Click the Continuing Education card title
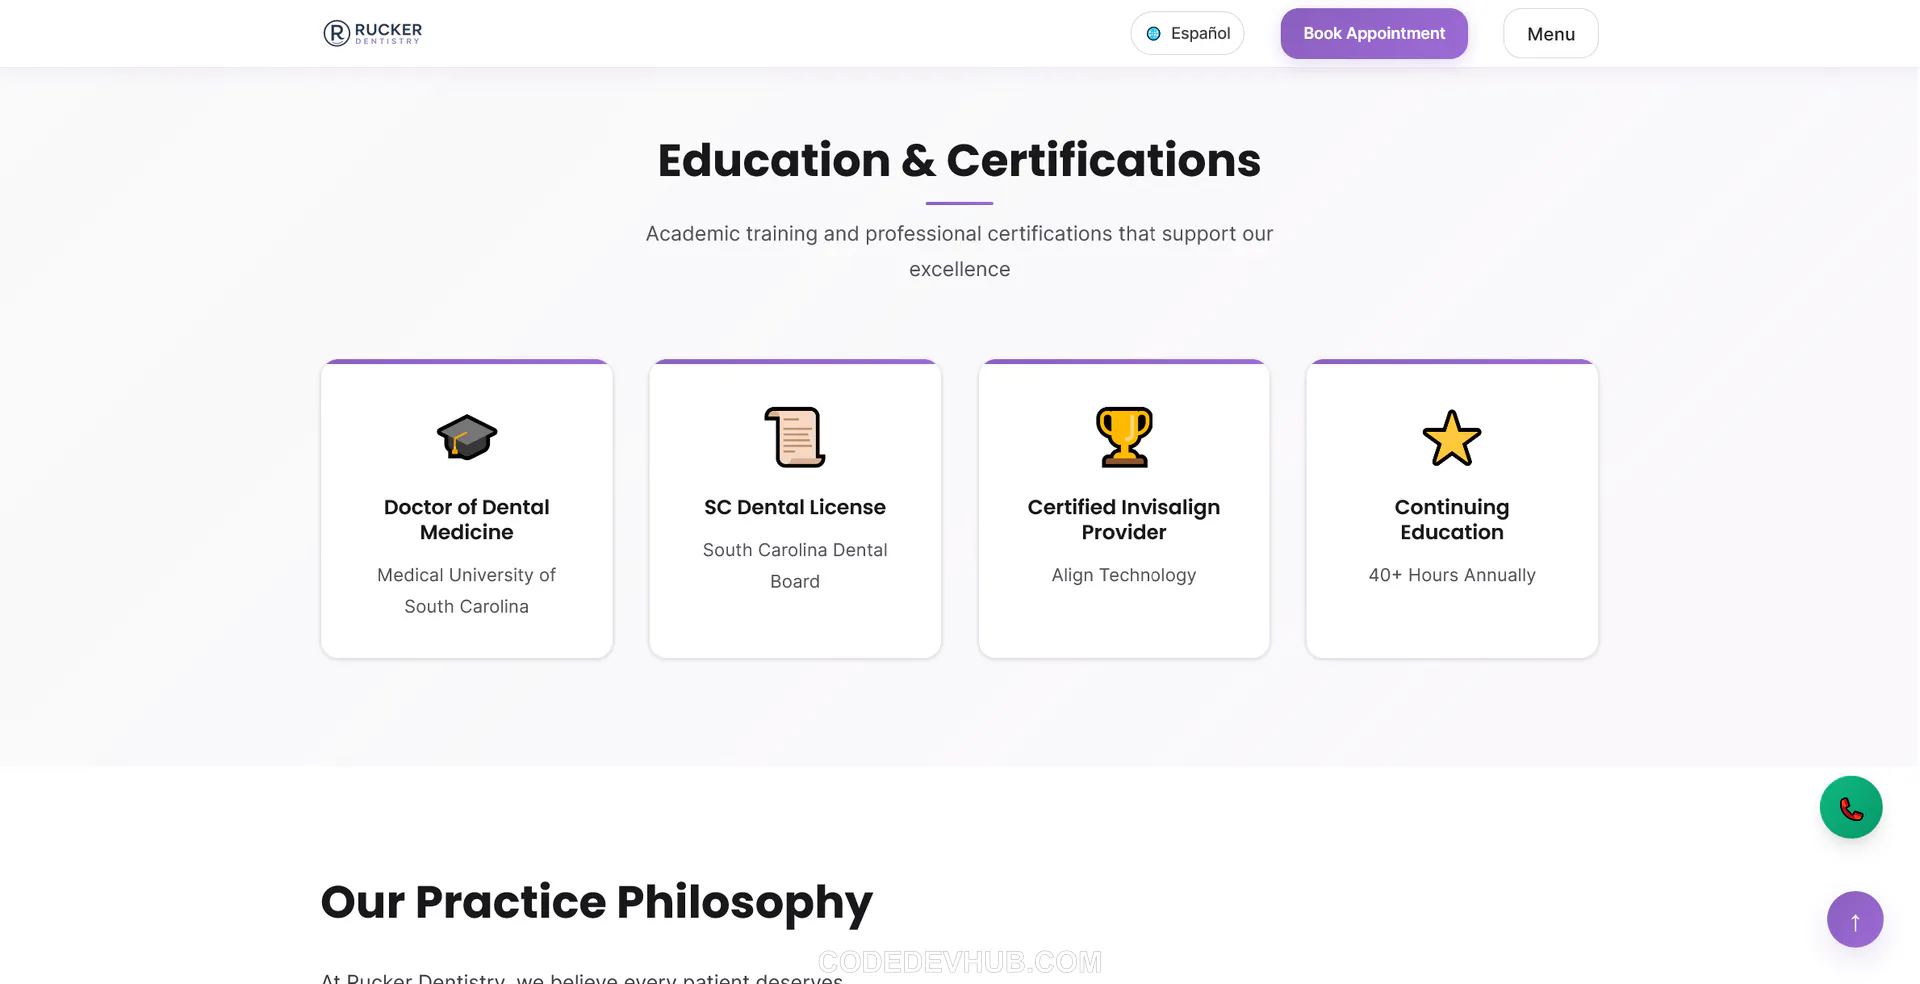Viewport: 1920px width, 984px height. pos(1452,519)
